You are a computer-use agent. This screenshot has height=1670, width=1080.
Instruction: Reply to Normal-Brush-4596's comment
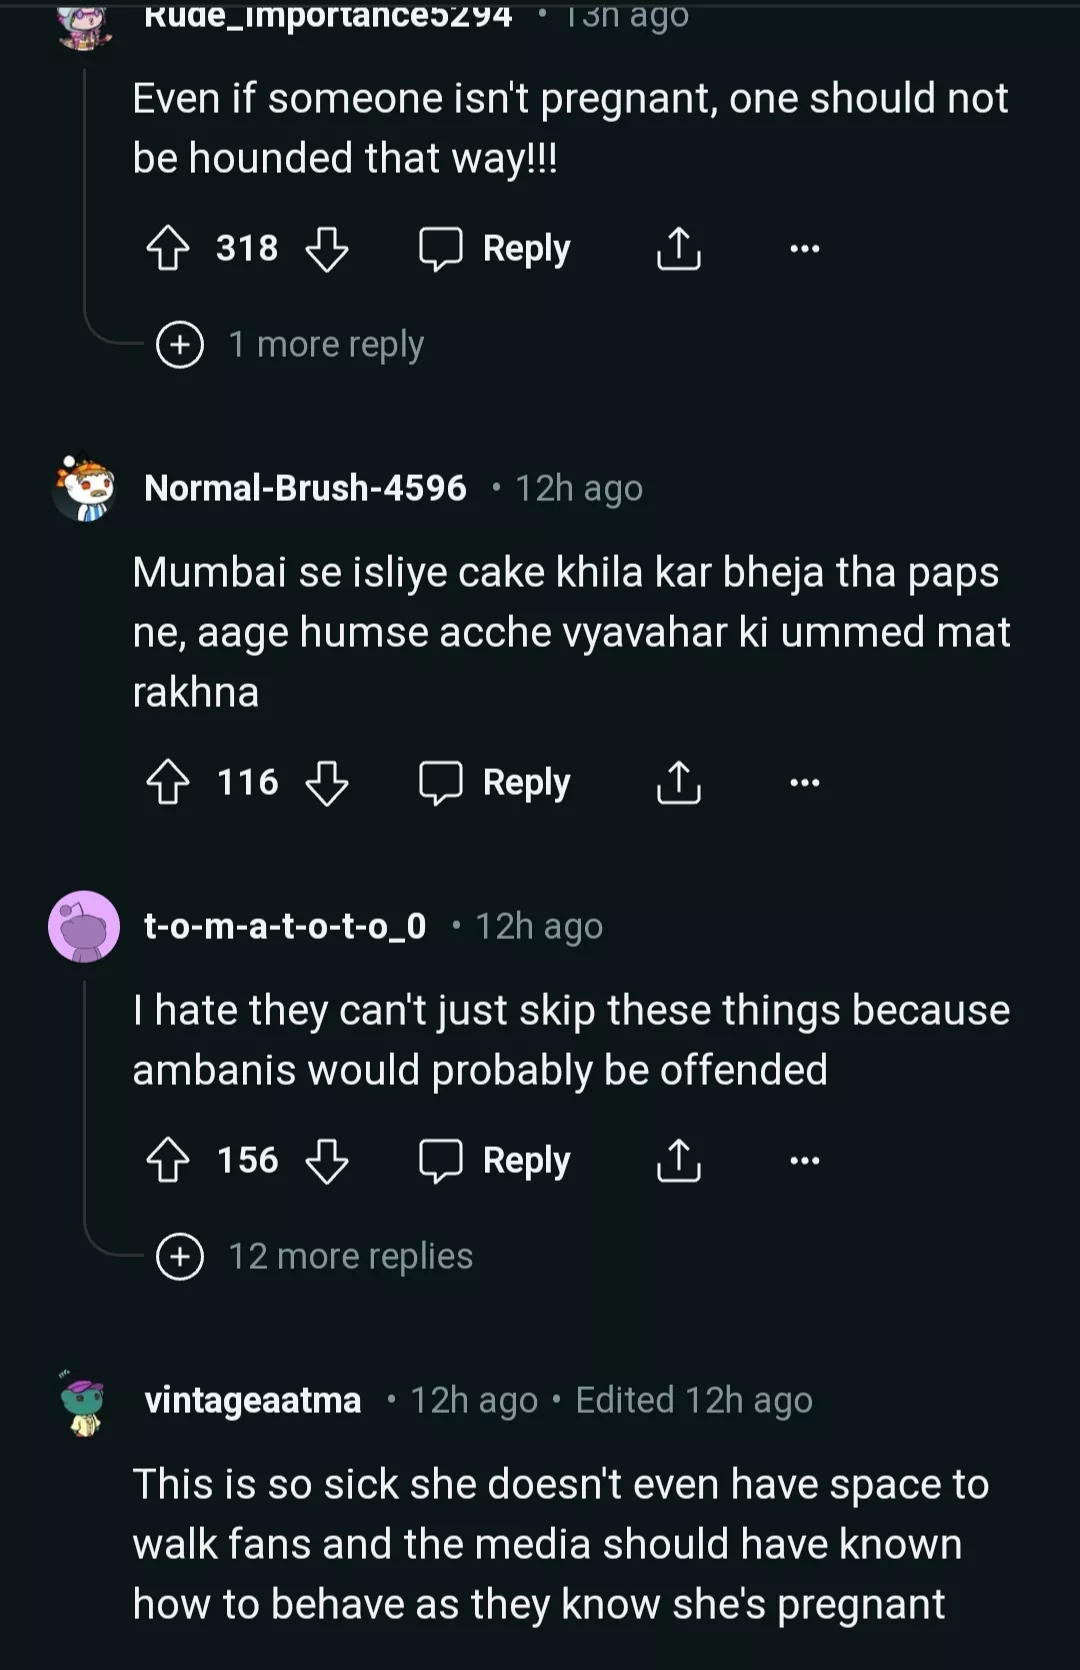tap(495, 782)
